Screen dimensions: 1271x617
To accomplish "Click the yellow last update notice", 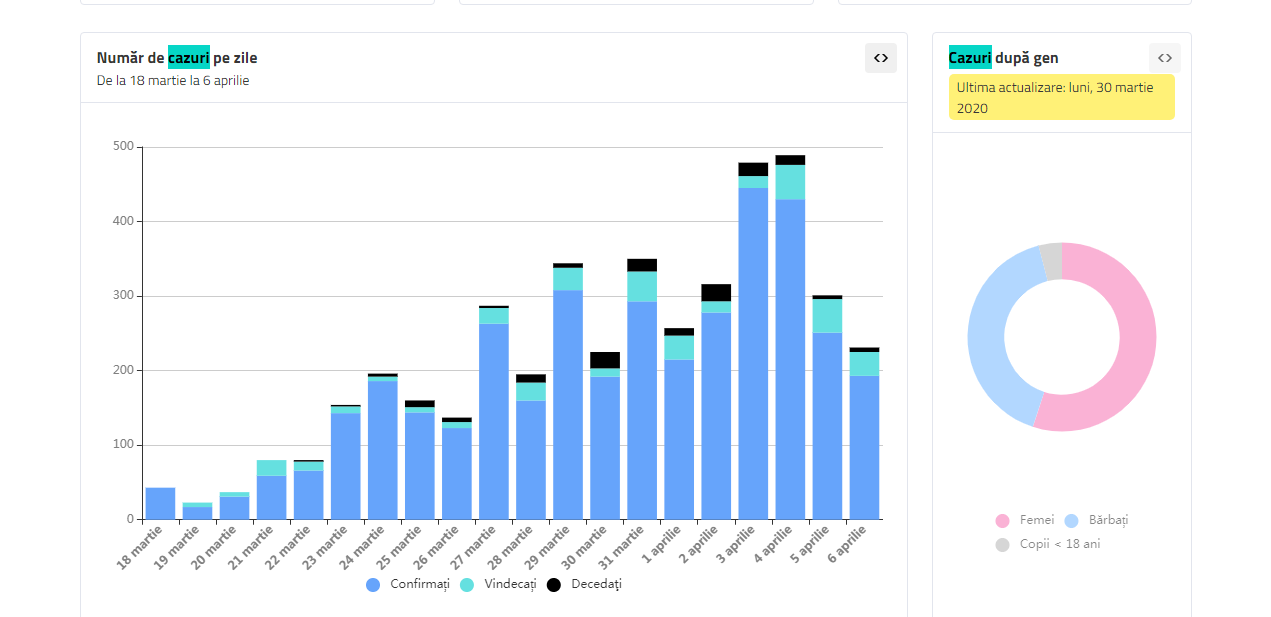I will tap(1061, 98).
